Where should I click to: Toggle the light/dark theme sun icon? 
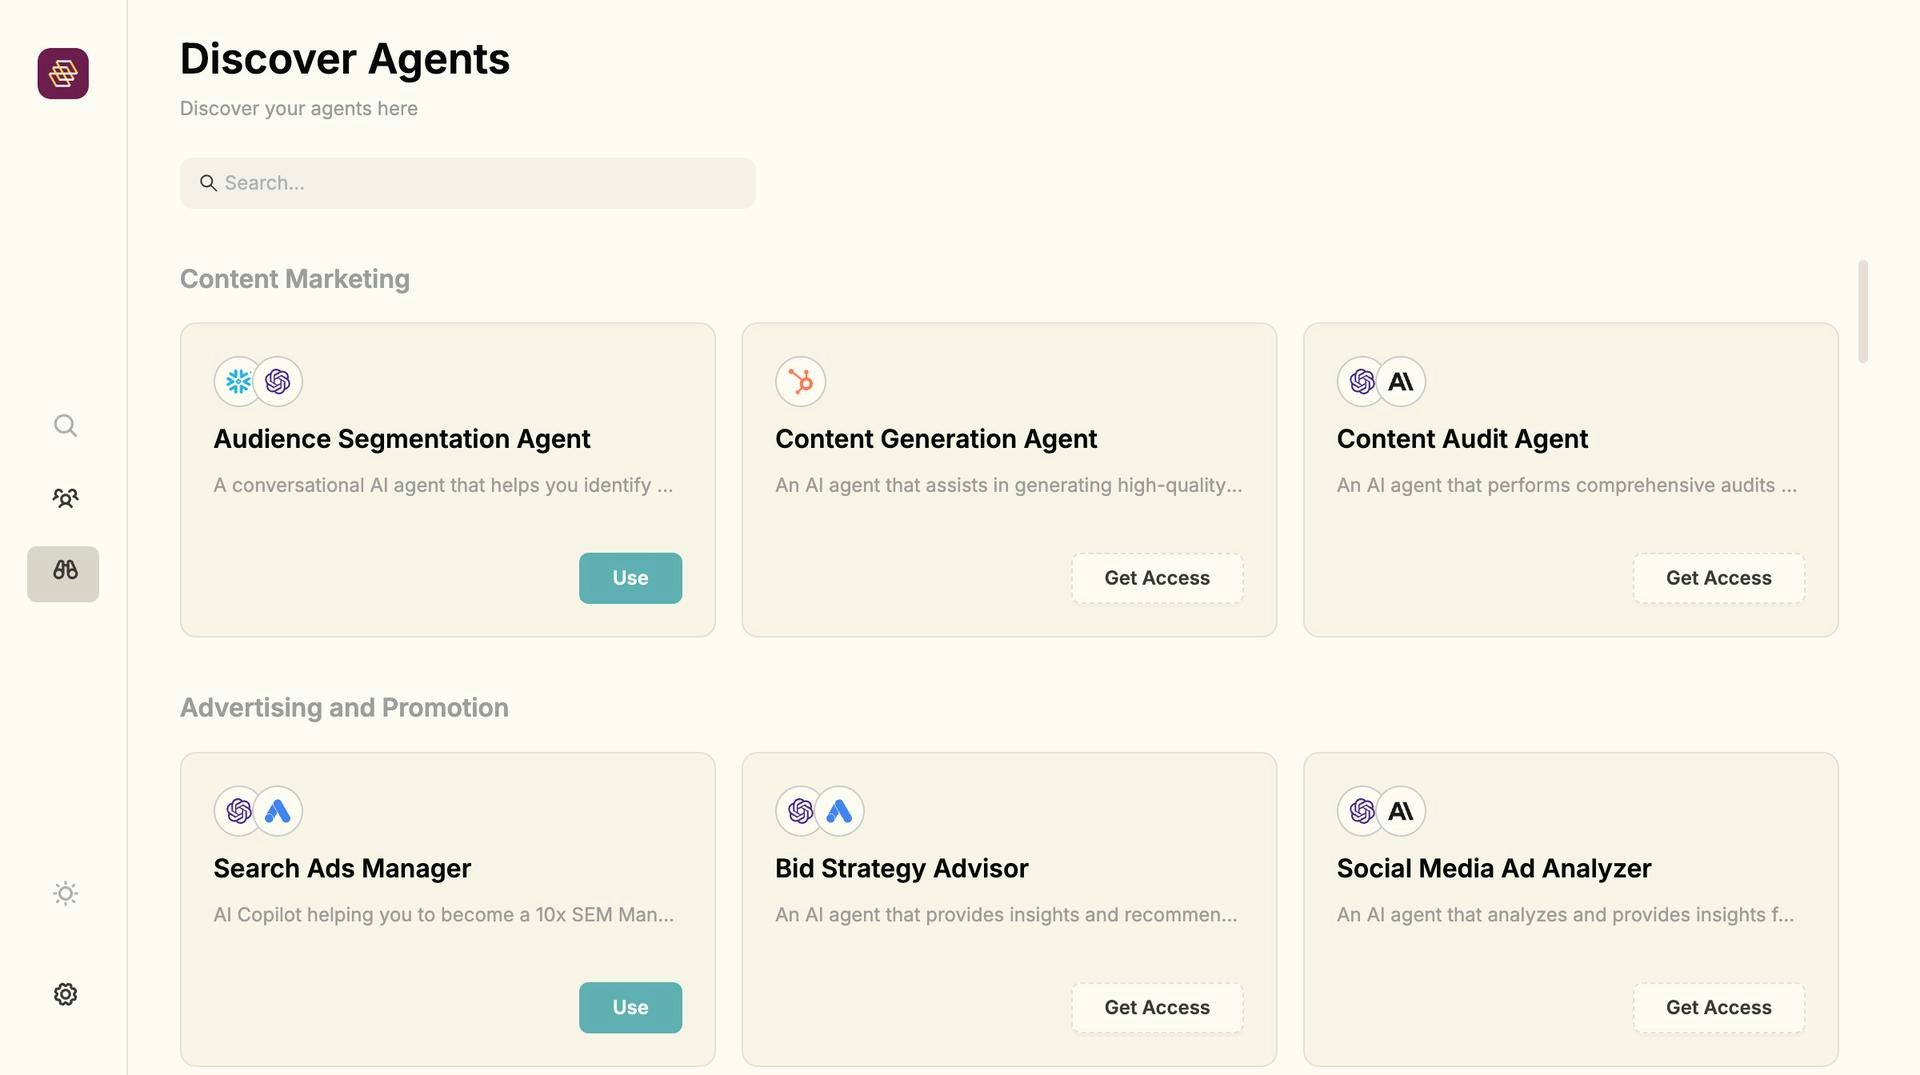(x=64, y=893)
